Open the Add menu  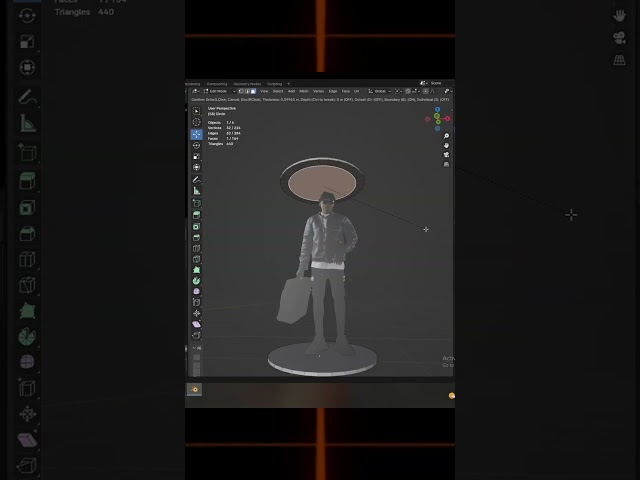pos(291,91)
